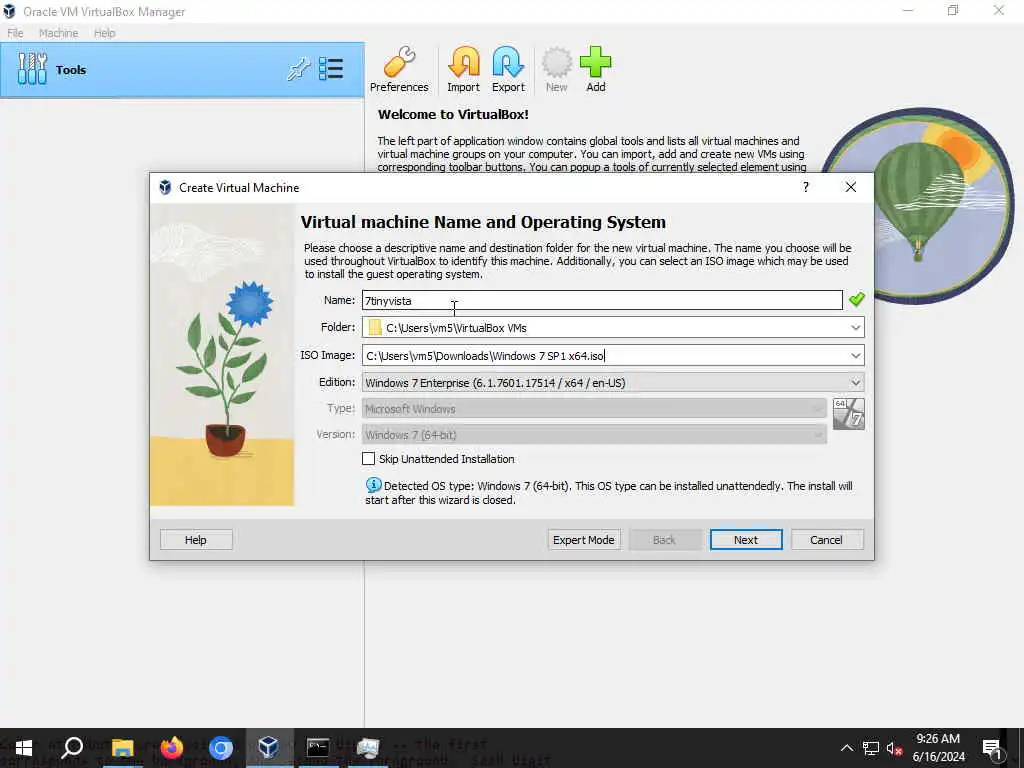Open the Edition dropdown
Screen dimensions: 1024x768
click(x=613, y=383)
